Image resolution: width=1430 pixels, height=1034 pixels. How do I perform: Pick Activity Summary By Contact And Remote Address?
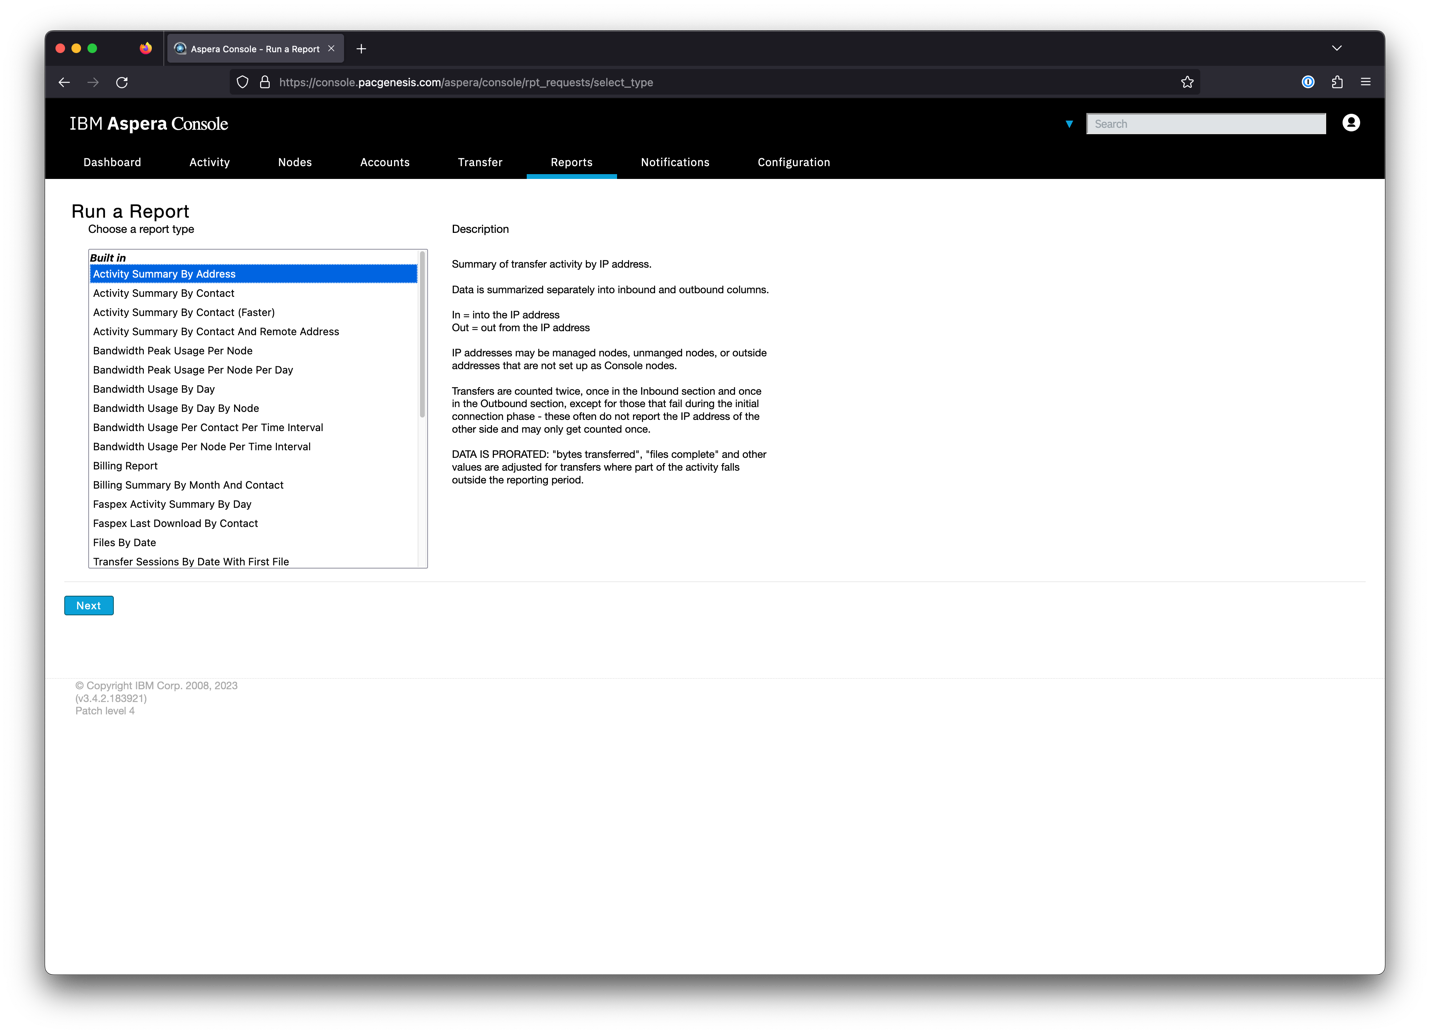253,331
